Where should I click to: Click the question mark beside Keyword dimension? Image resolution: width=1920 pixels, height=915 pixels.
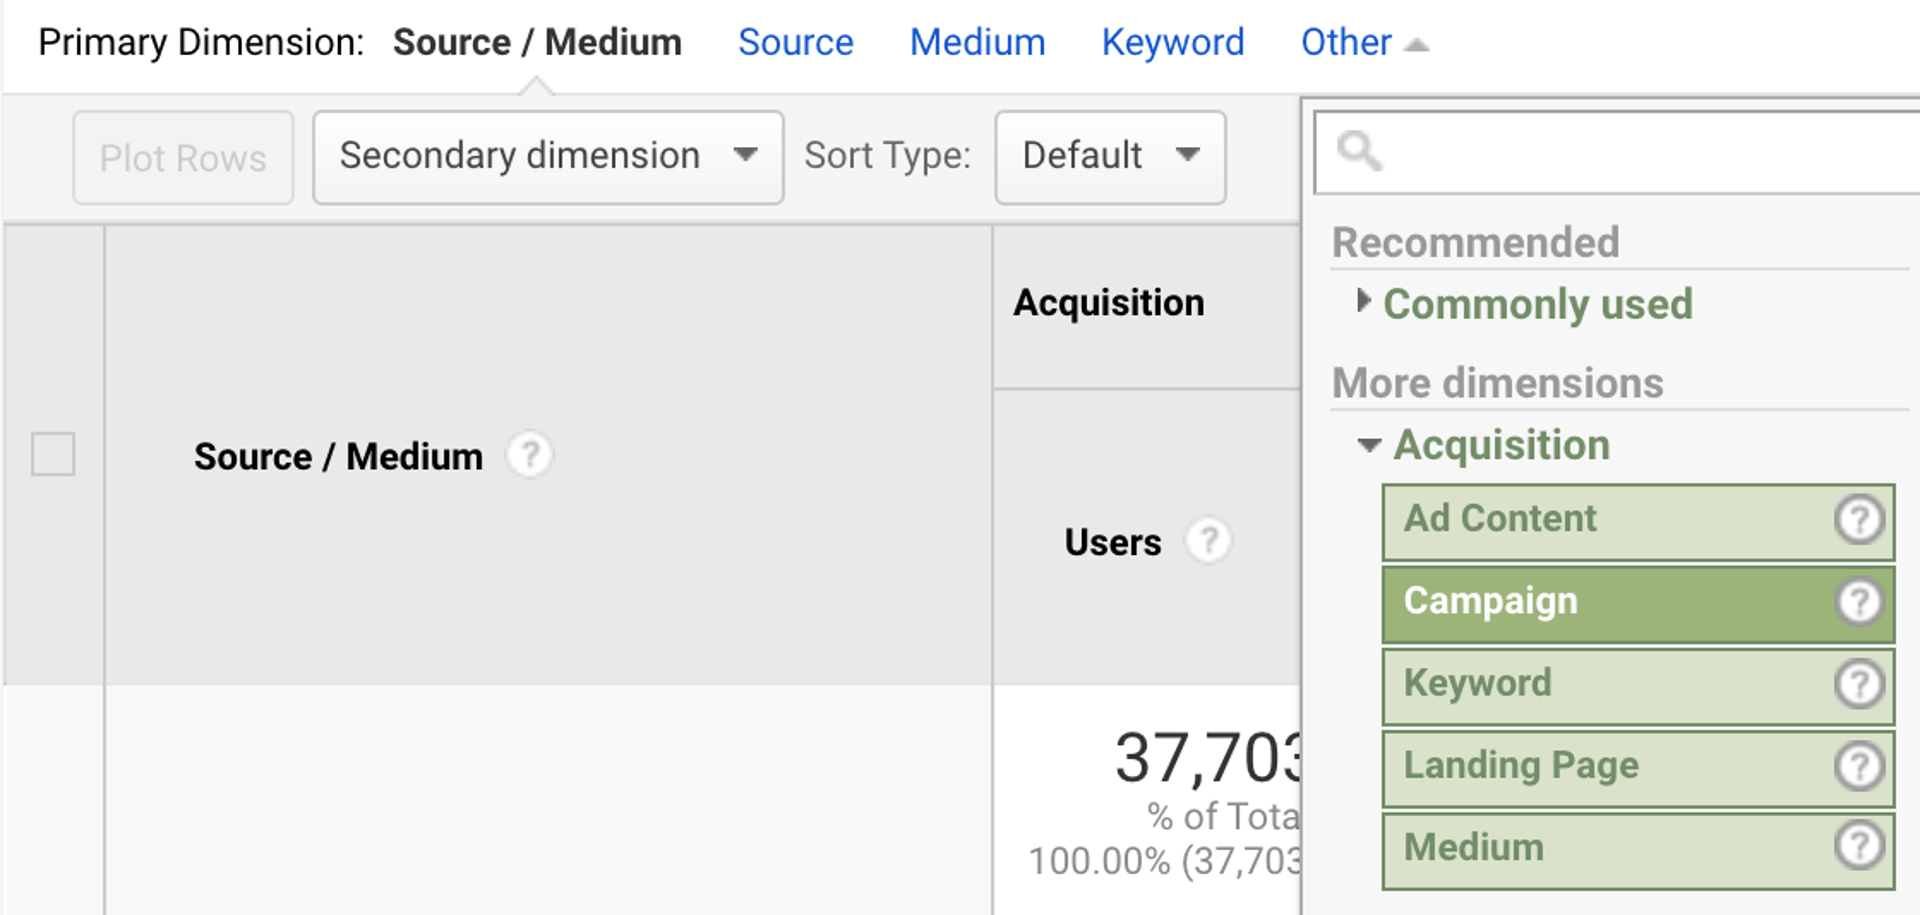point(1858,684)
